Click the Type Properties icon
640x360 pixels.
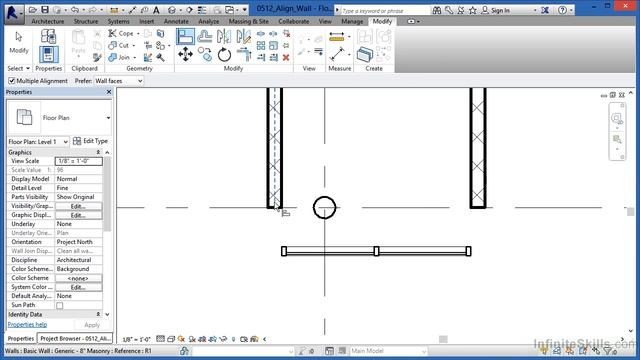[48, 36]
